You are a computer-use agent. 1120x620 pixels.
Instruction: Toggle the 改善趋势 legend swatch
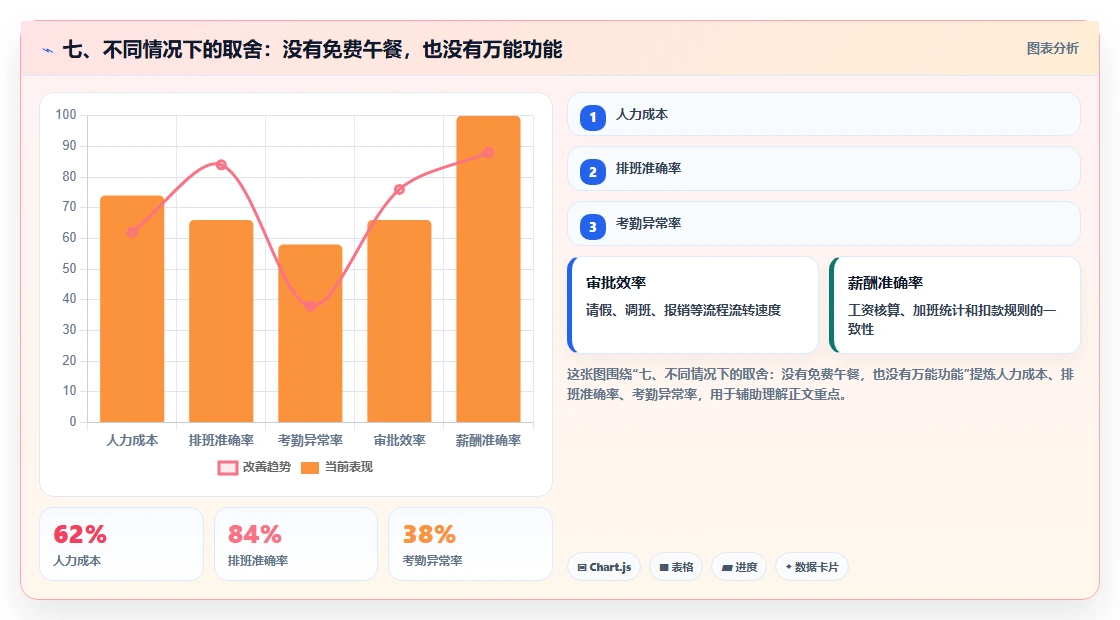tap(227, 468)
